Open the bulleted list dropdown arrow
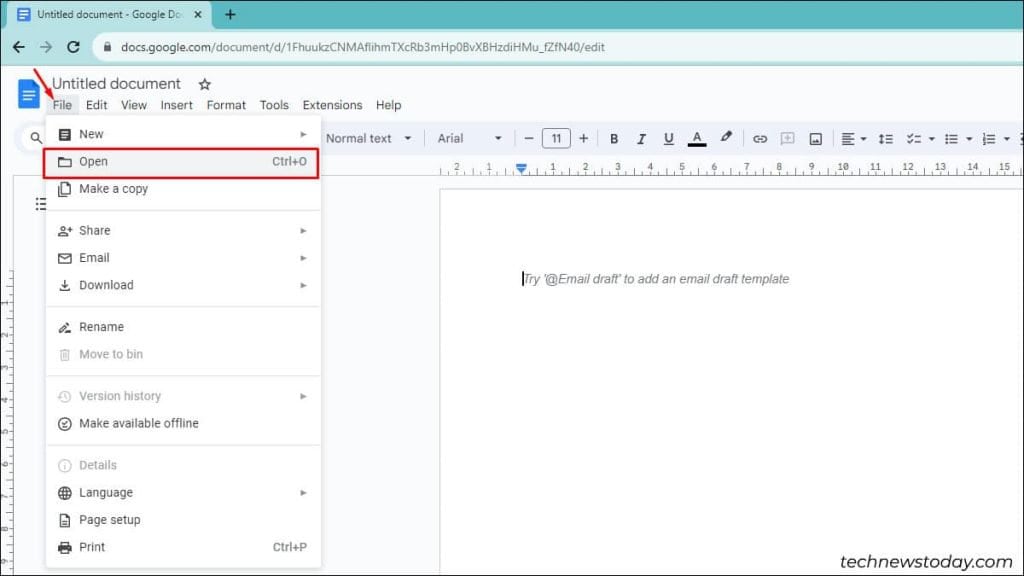Image resolution: width=1024 pixels, height=576 pixels. tap(969, 139)
